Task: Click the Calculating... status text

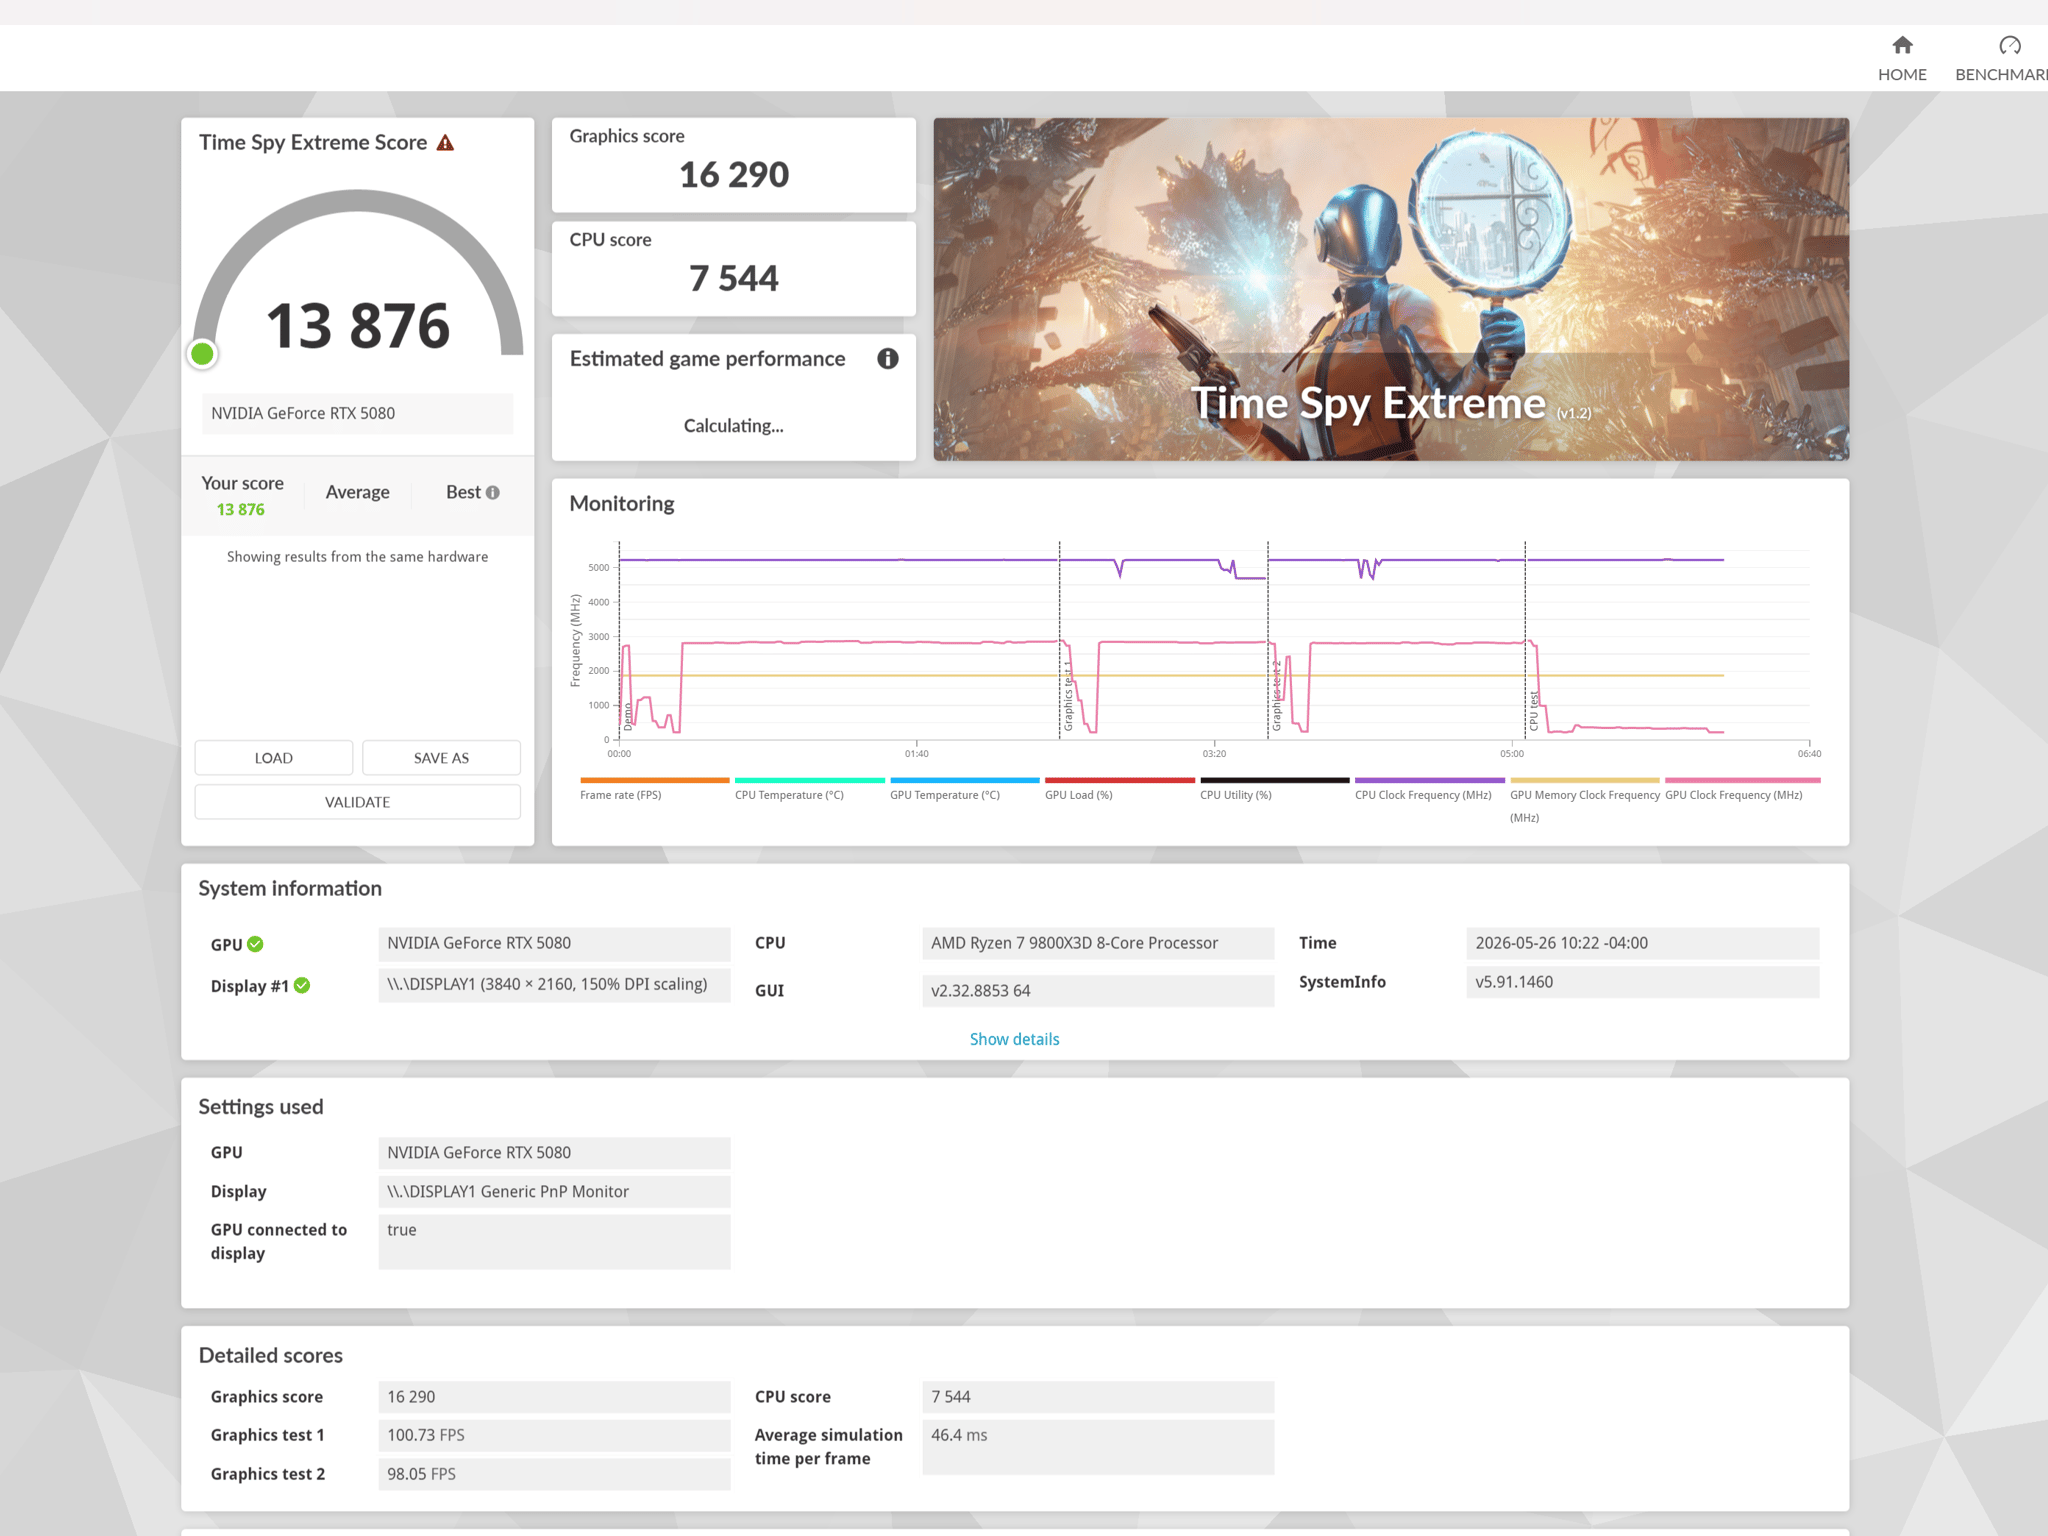Action: click(733, 426)
